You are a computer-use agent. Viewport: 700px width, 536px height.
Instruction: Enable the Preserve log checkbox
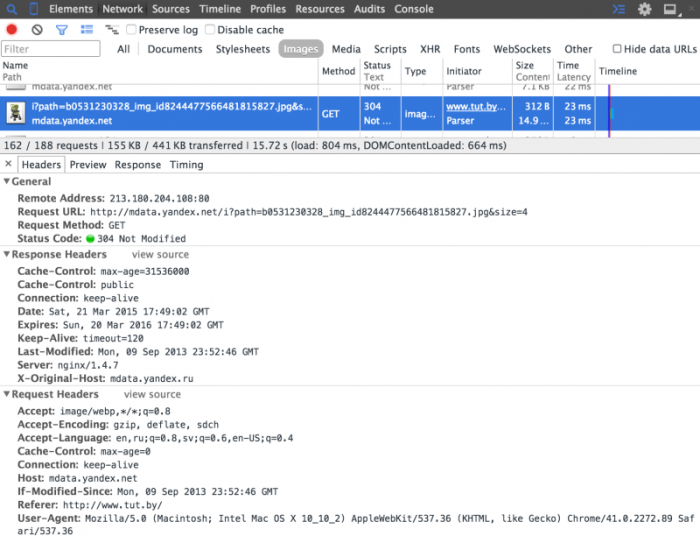[131, 29]
